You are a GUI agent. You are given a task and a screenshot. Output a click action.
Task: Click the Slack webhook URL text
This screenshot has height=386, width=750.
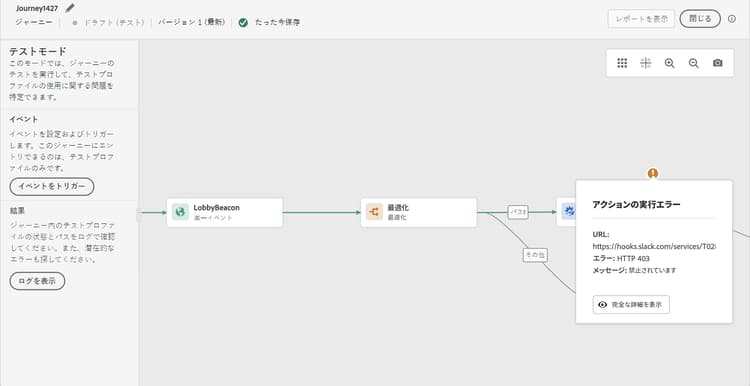654,246
